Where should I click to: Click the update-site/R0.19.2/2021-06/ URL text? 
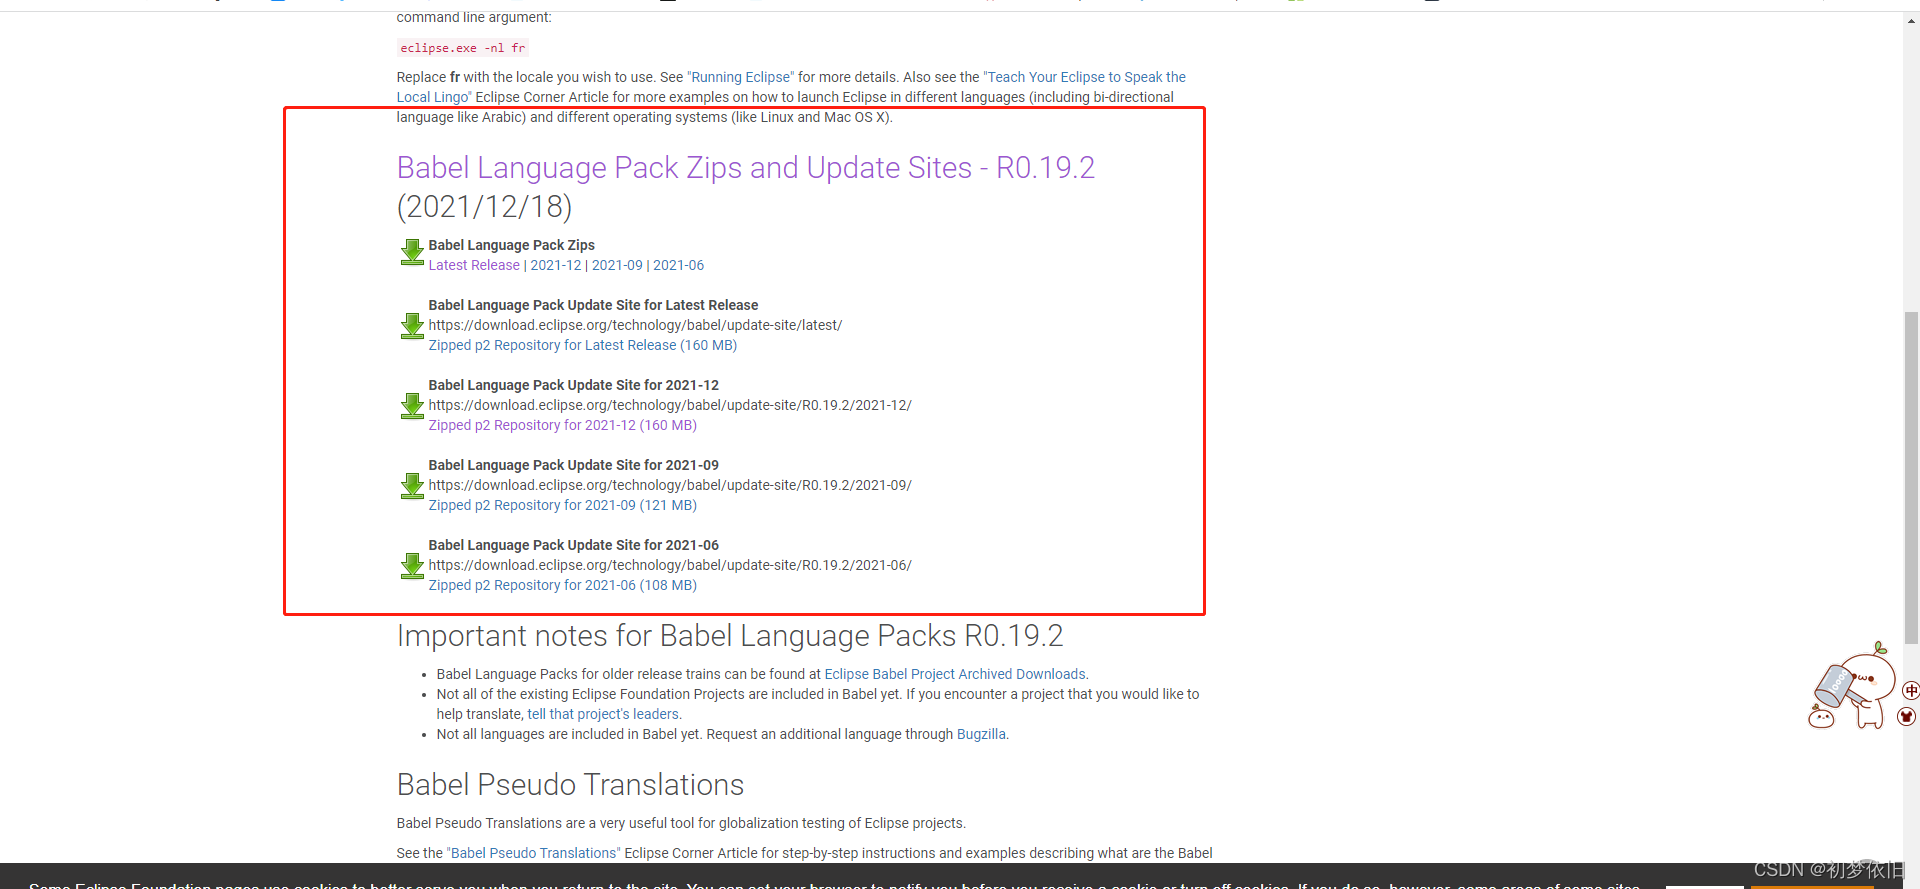tap(670, 565)
